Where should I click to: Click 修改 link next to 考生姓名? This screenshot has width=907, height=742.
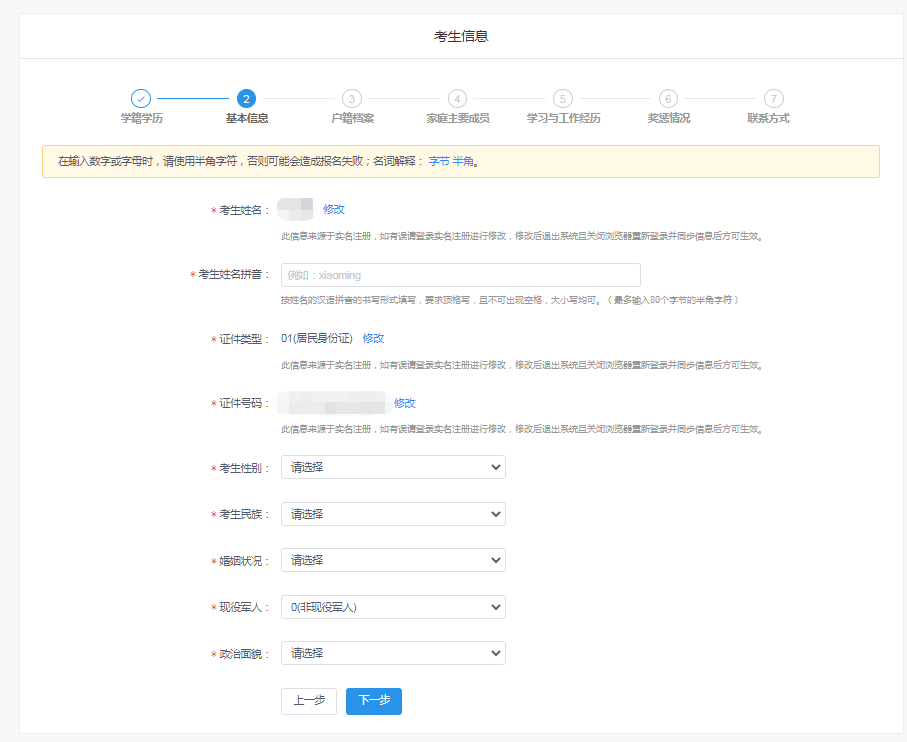334,209
